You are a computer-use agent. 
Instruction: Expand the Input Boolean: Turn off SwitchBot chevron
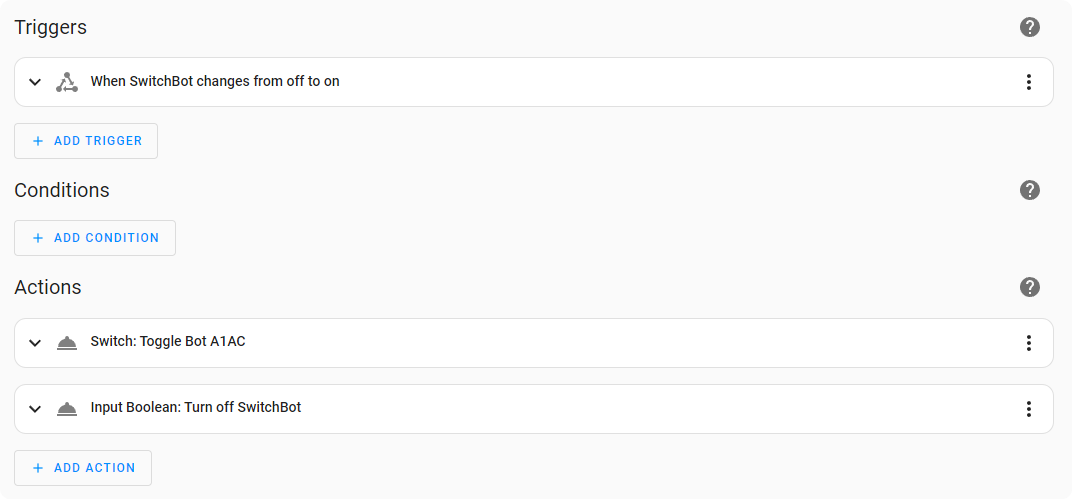coord(35,409)
